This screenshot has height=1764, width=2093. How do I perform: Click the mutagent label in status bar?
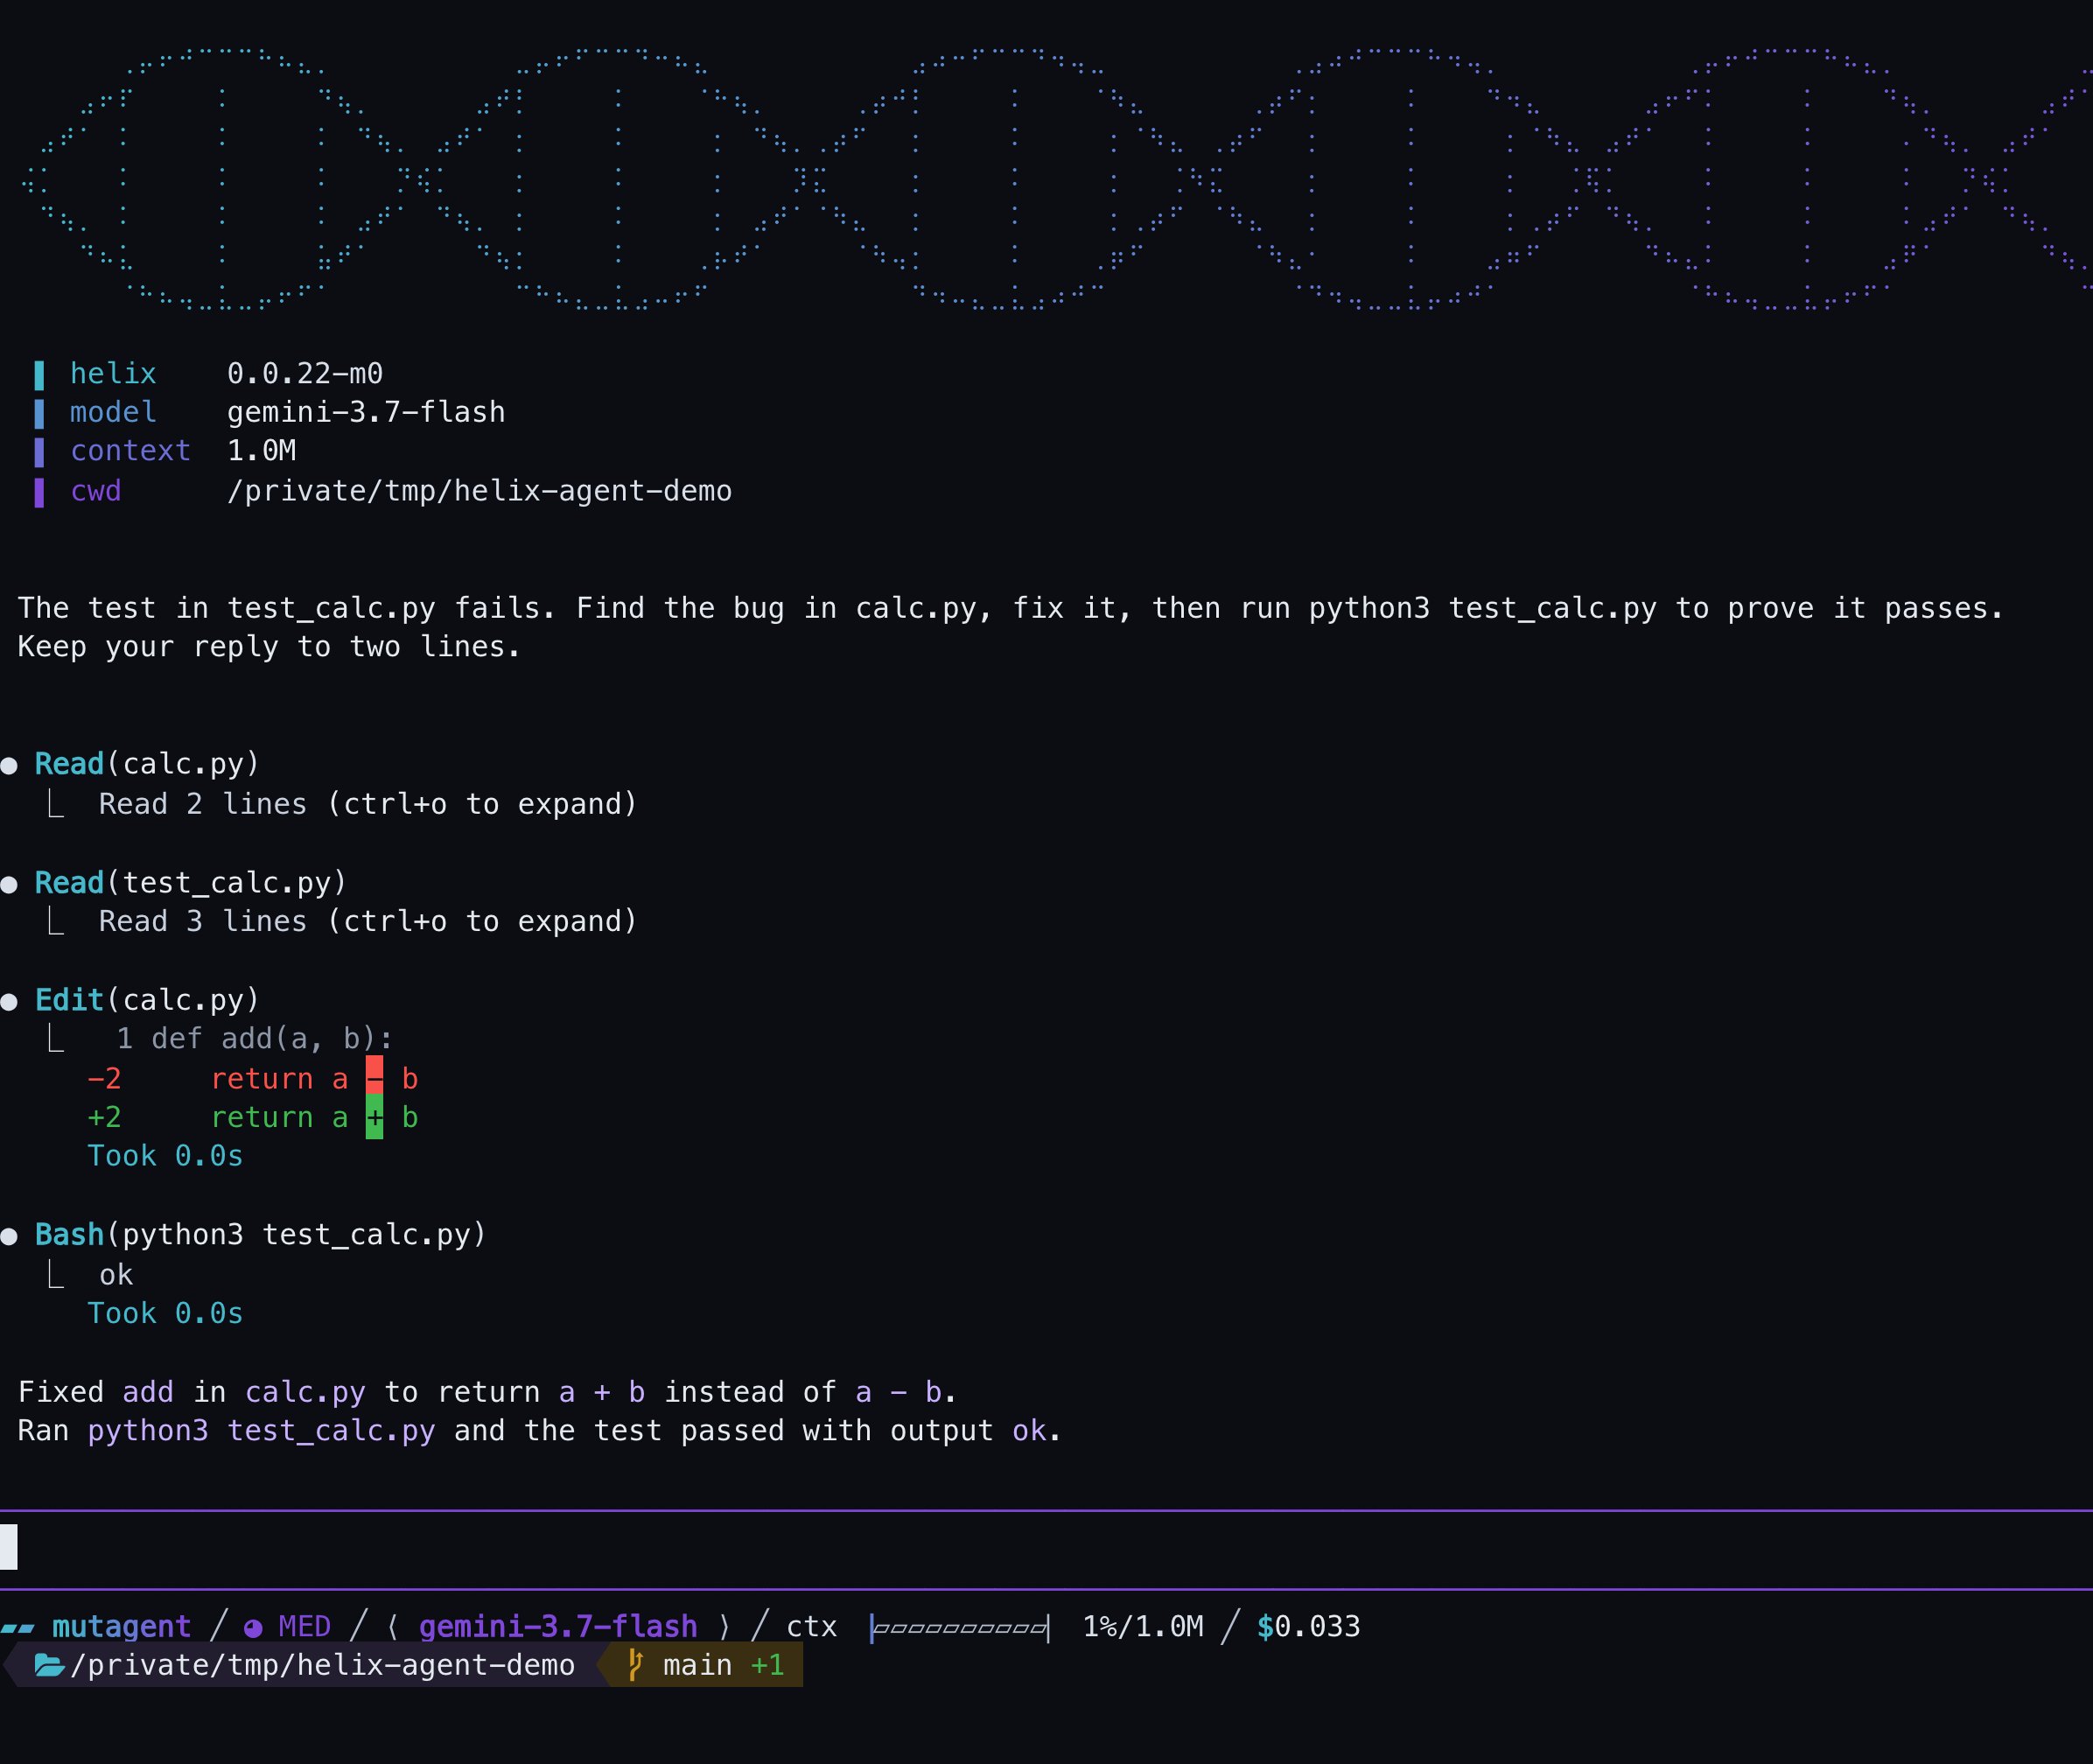pos(121,1627)
